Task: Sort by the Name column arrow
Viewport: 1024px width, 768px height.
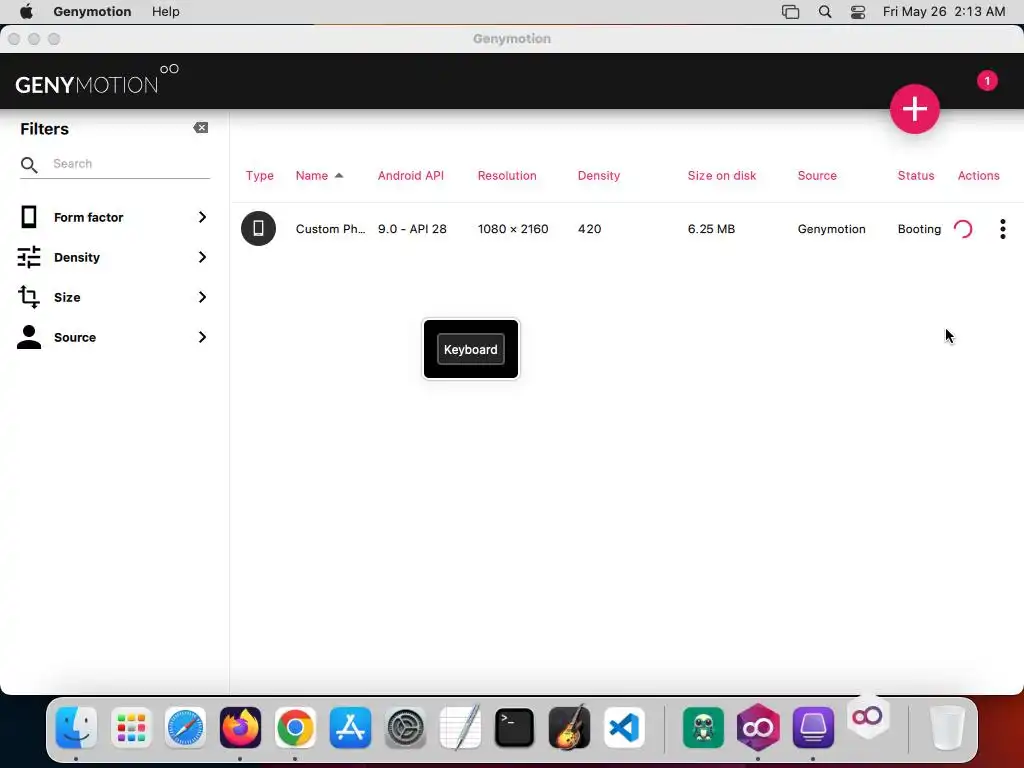Action: click(x=339, y=175)
